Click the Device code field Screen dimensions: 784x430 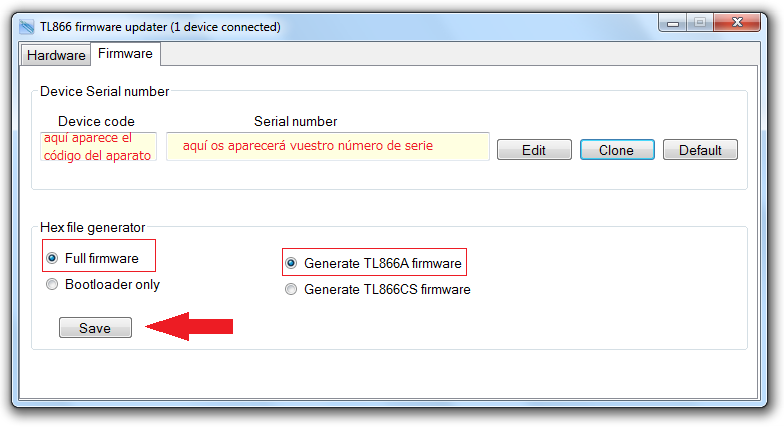pos(98,146)
